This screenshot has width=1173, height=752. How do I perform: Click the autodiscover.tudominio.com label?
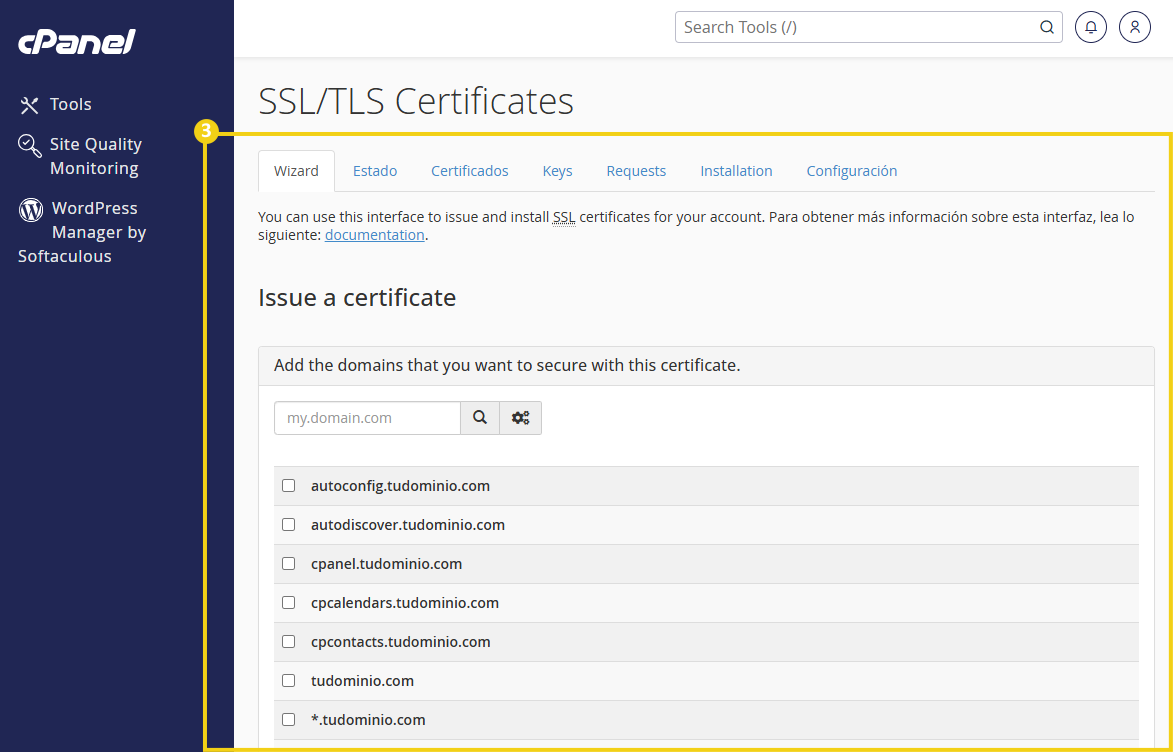click(408, 525)
